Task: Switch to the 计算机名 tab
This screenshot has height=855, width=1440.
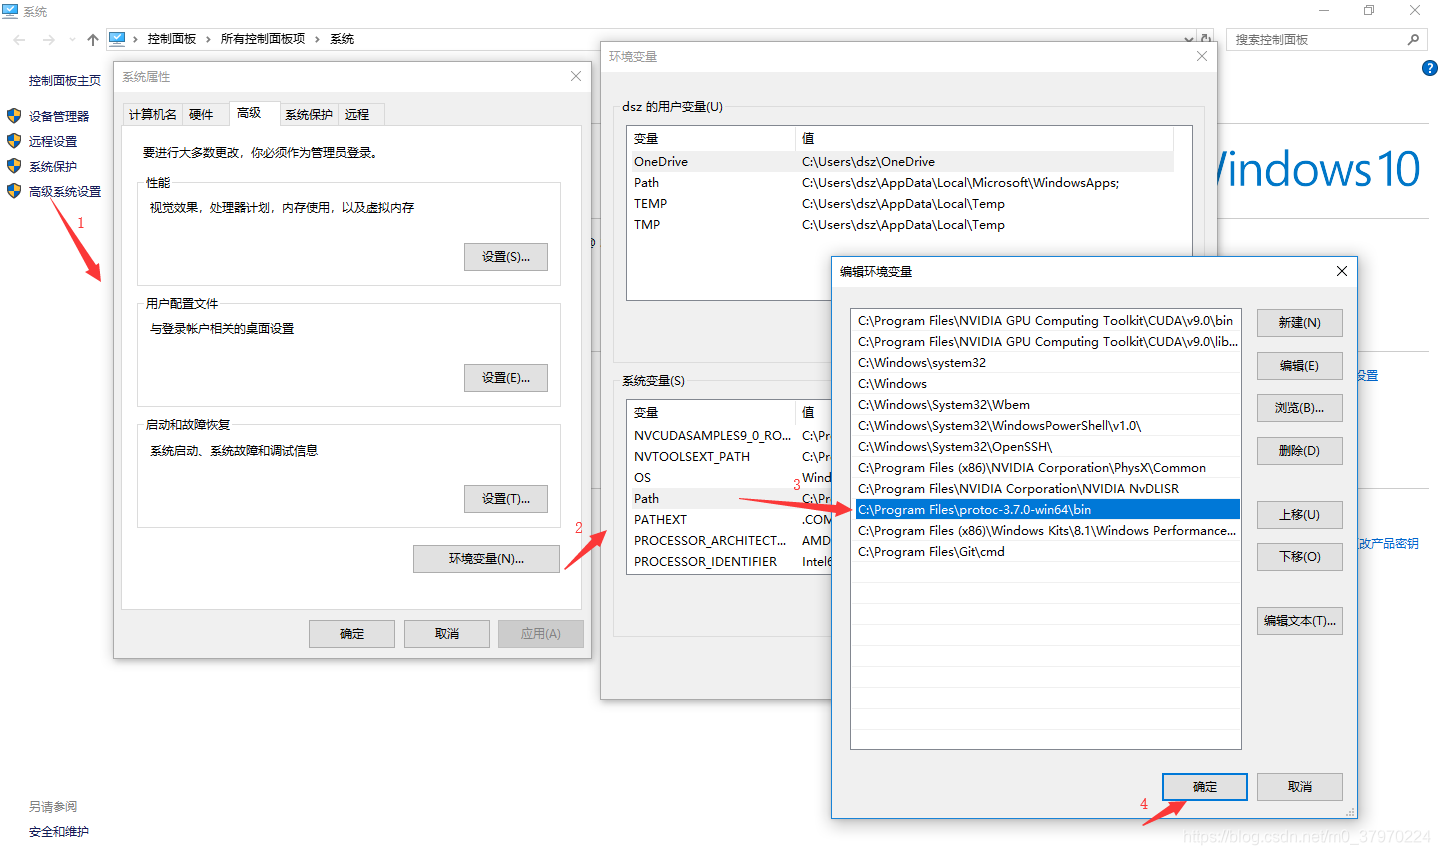Action: 153,115
